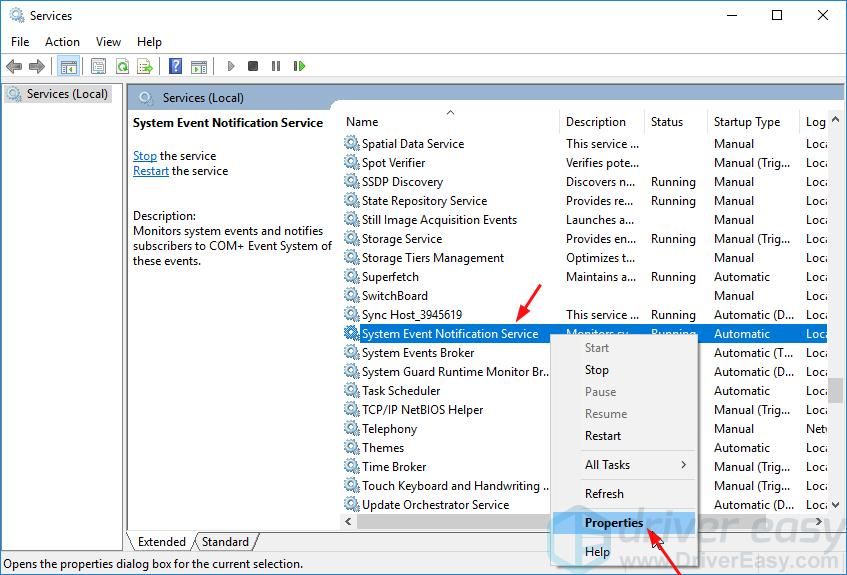Click the Restart Service toolbar icon
The image size is (847, 575).
click(299, 66)
